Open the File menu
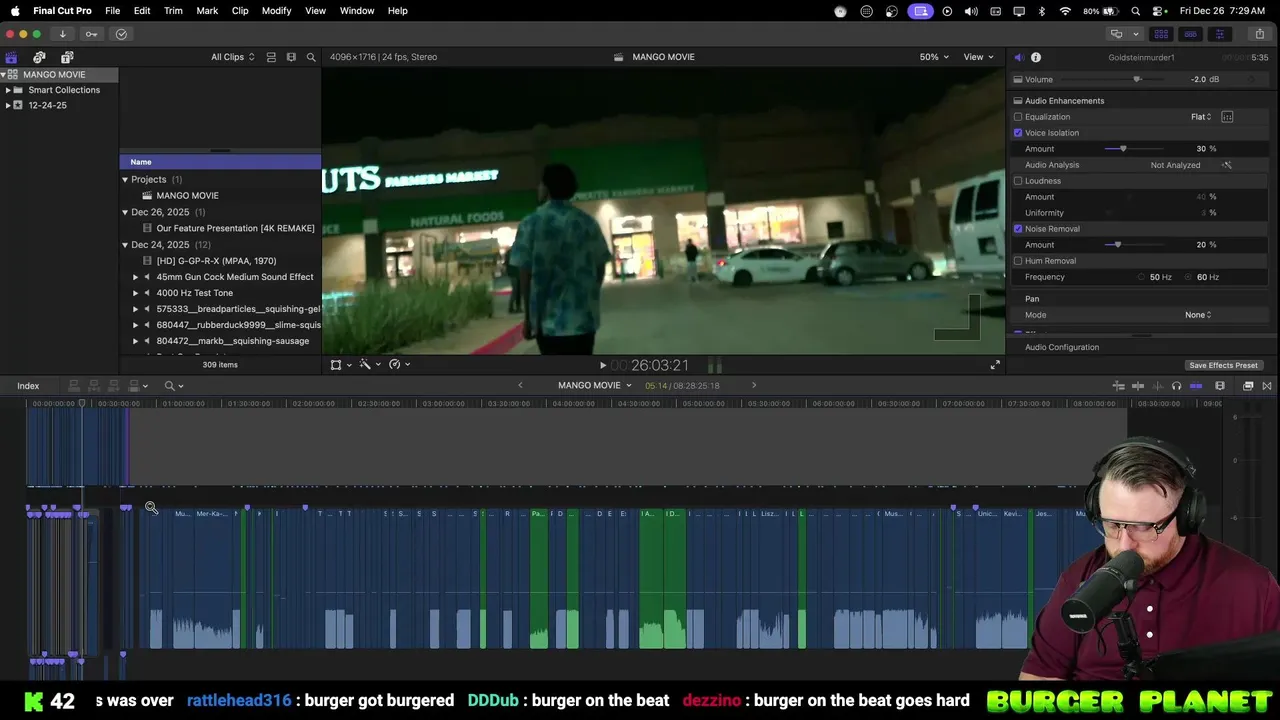The image size is (1280, 720). [x=113, y=11]
